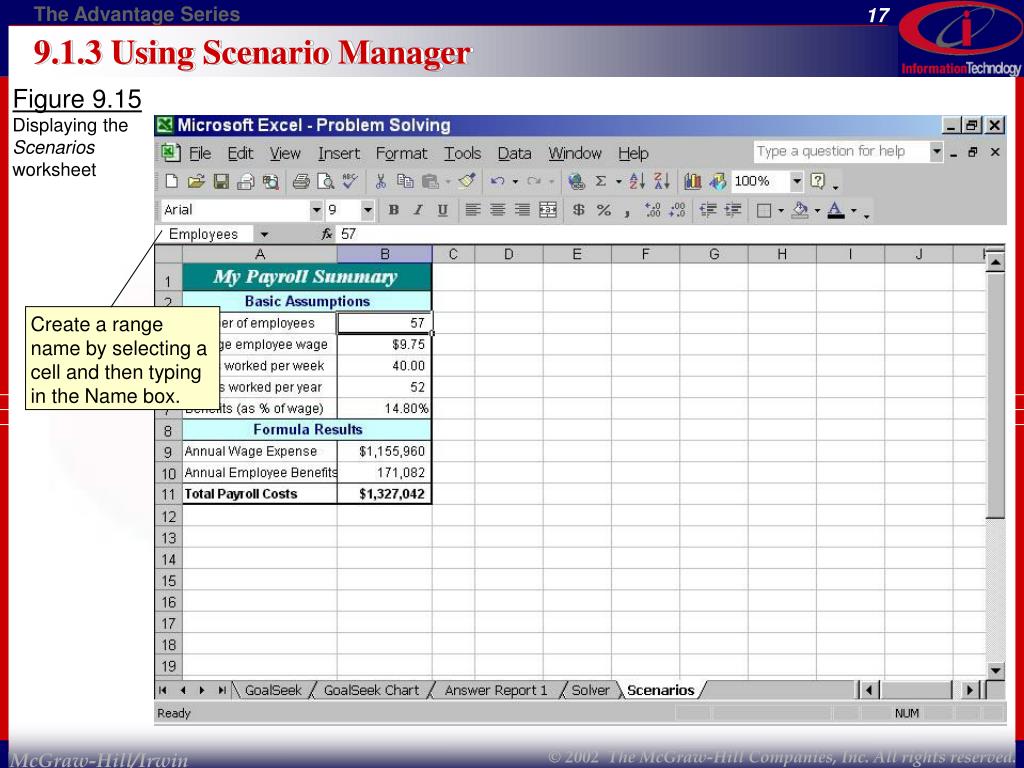1024x768 pixels.
Task: Increase decimal places
Action: click(652, 210)
